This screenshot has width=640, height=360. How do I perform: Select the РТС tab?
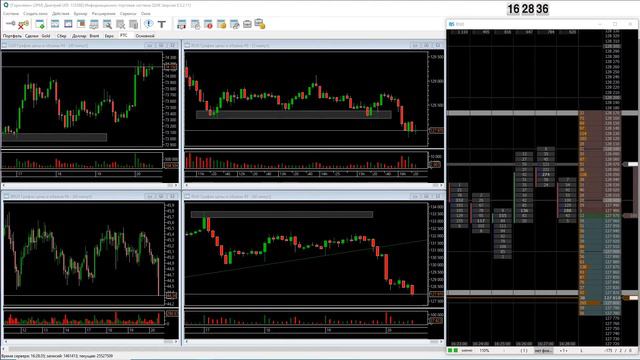124,36
